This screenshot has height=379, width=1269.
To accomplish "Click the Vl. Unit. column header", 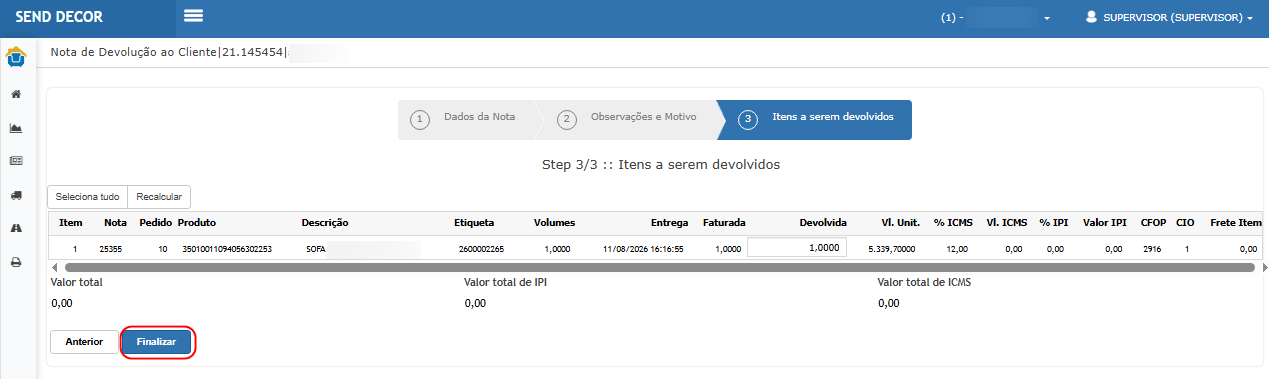I will click(x=900, y=222).
